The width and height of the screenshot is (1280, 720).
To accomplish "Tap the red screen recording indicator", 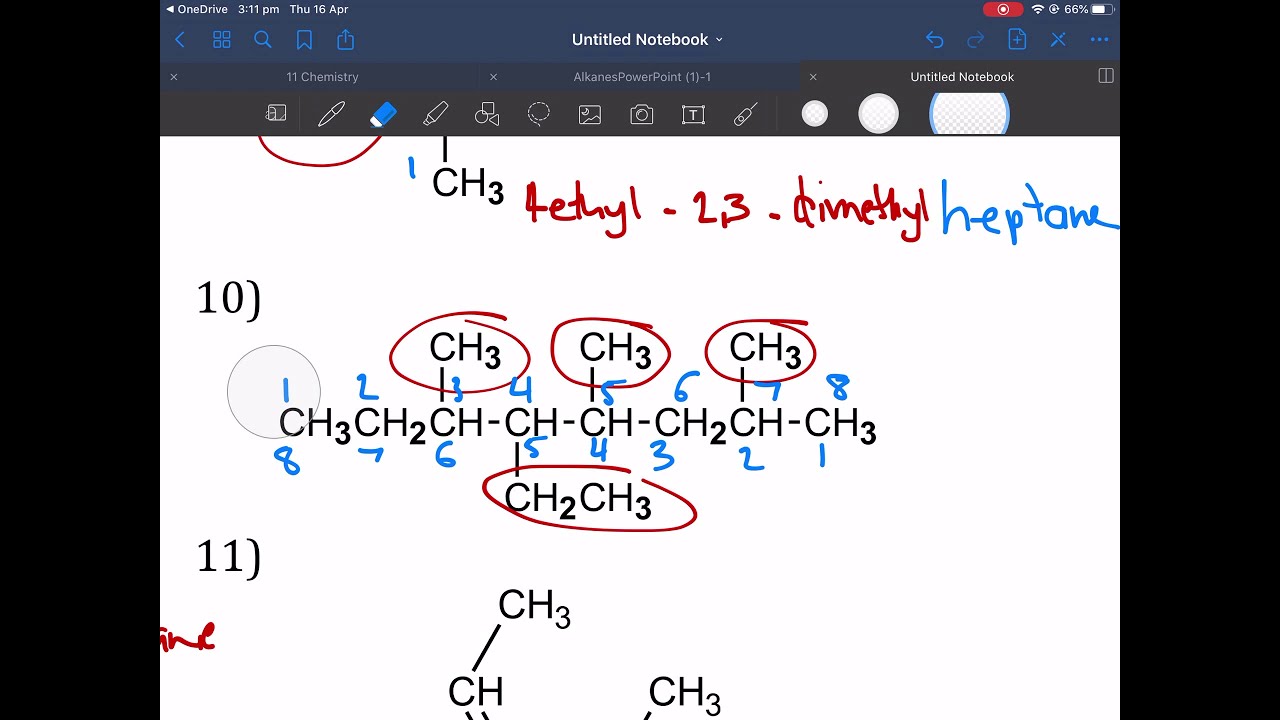I will click(x=1003, y=9).
